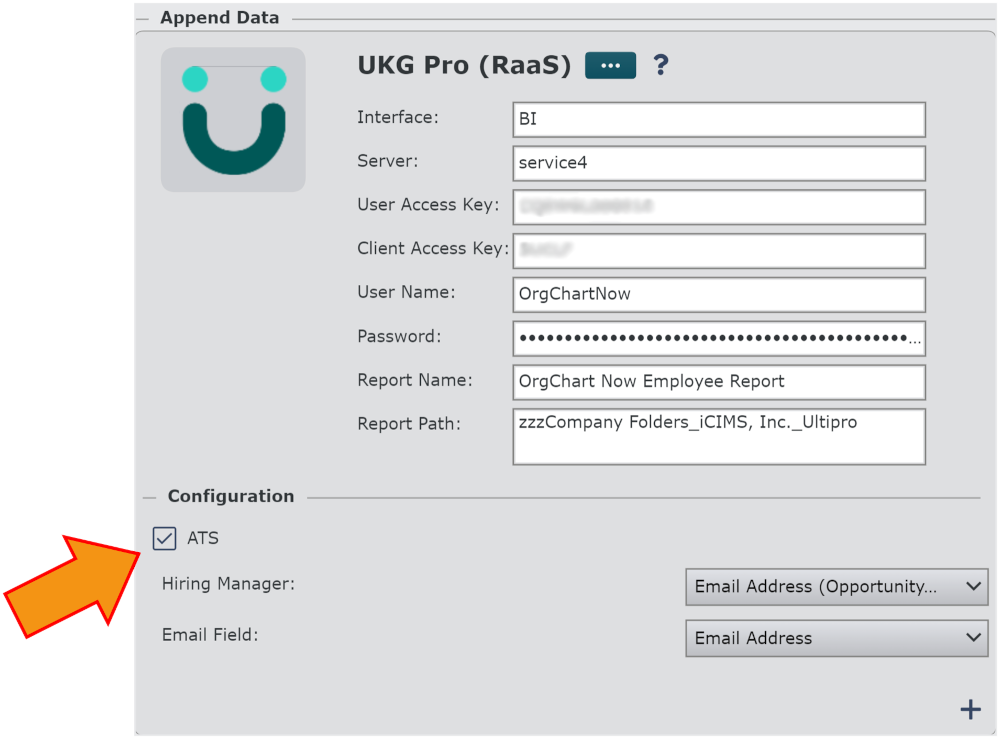Click the Report Path text area
The width and height of the screenshot is (1000, 739).
click(x=719, y=436)
